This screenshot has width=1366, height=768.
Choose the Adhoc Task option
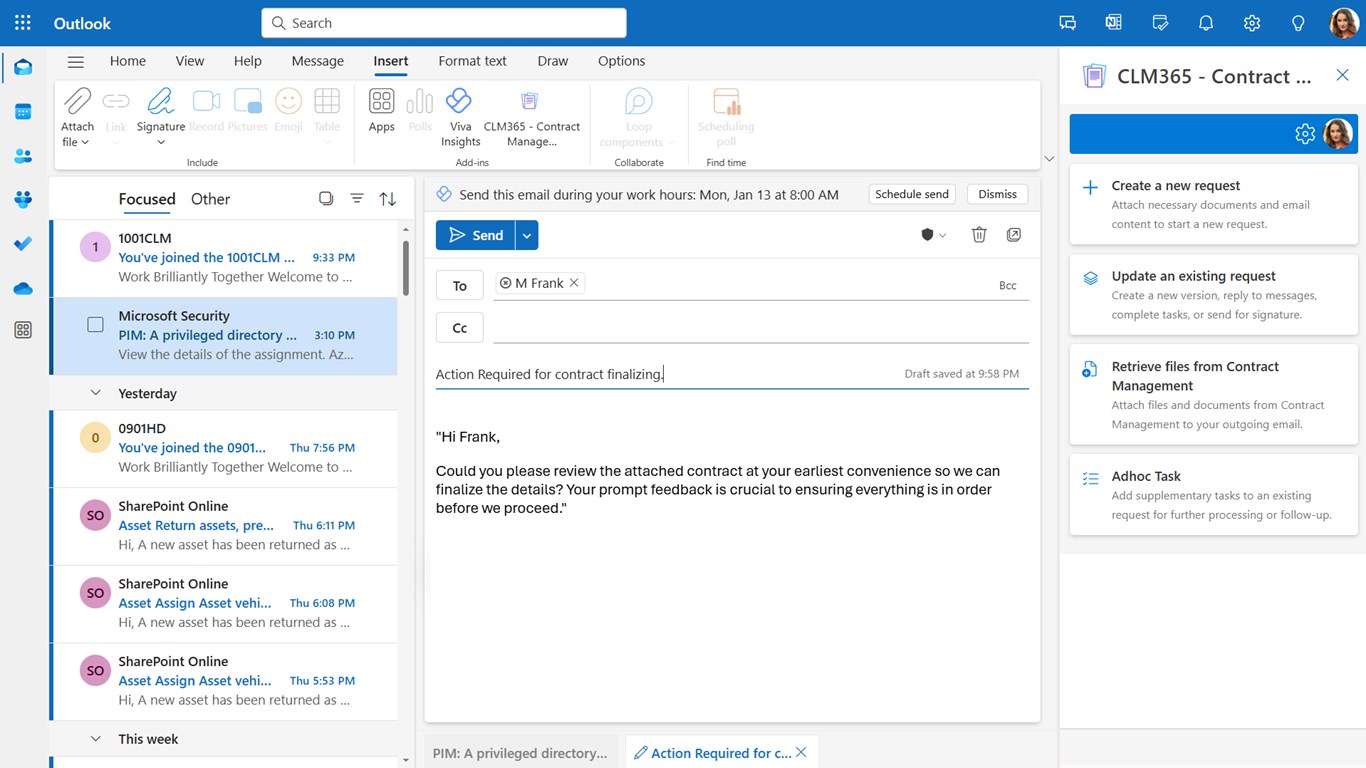tap(1214, 495)
